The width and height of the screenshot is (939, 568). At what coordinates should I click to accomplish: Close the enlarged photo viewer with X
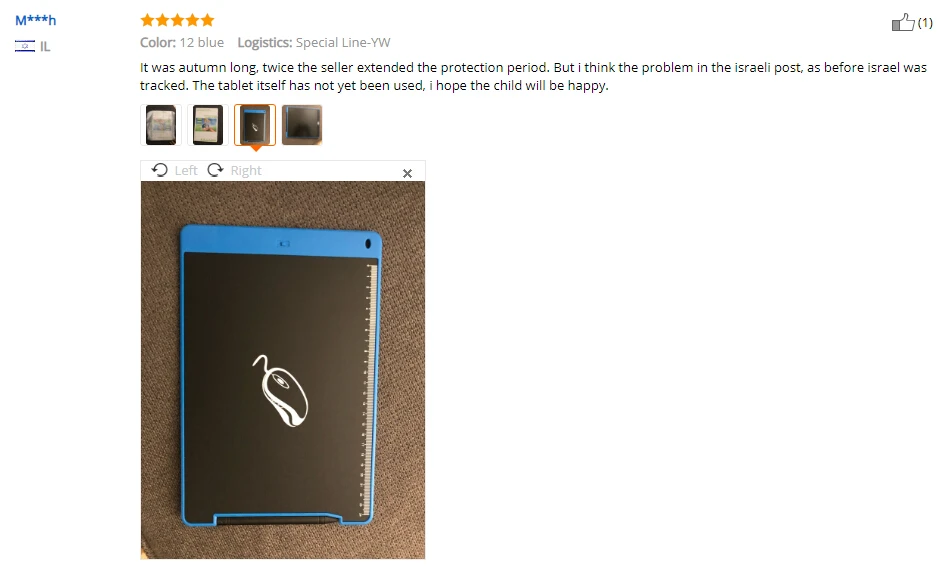click(407, 173)
